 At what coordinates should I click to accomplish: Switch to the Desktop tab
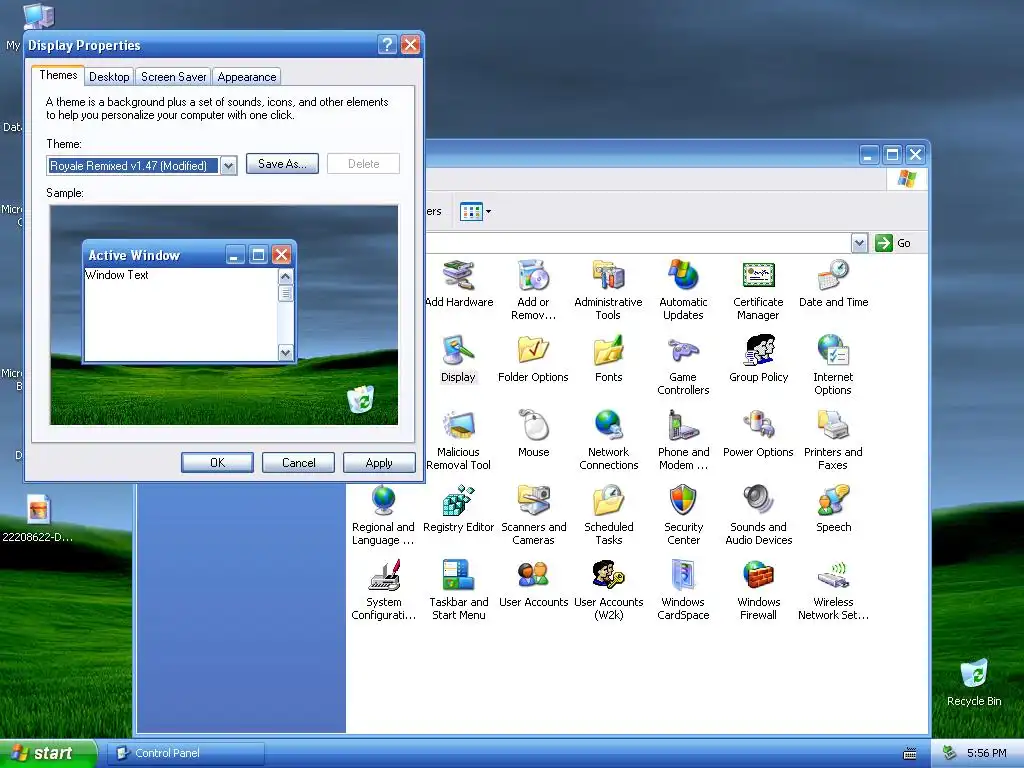tap(109, 76)
